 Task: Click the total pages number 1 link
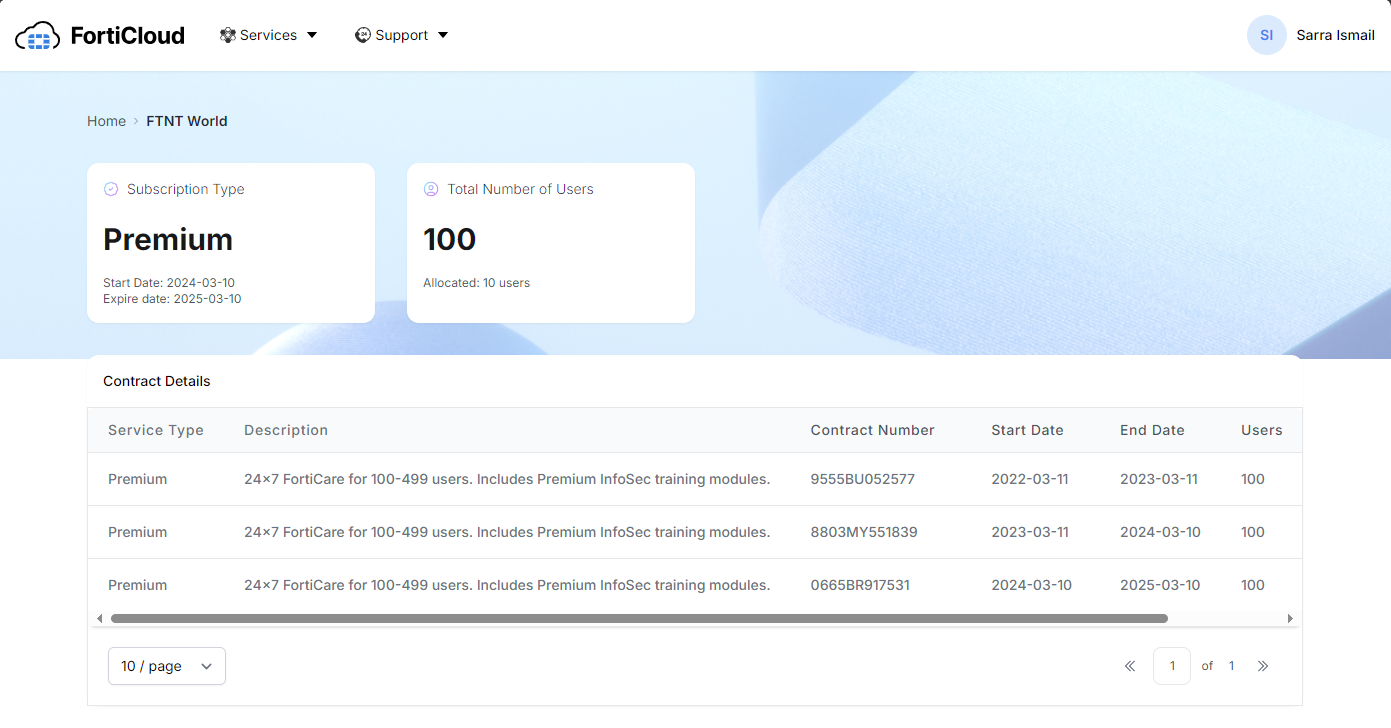1232,666
